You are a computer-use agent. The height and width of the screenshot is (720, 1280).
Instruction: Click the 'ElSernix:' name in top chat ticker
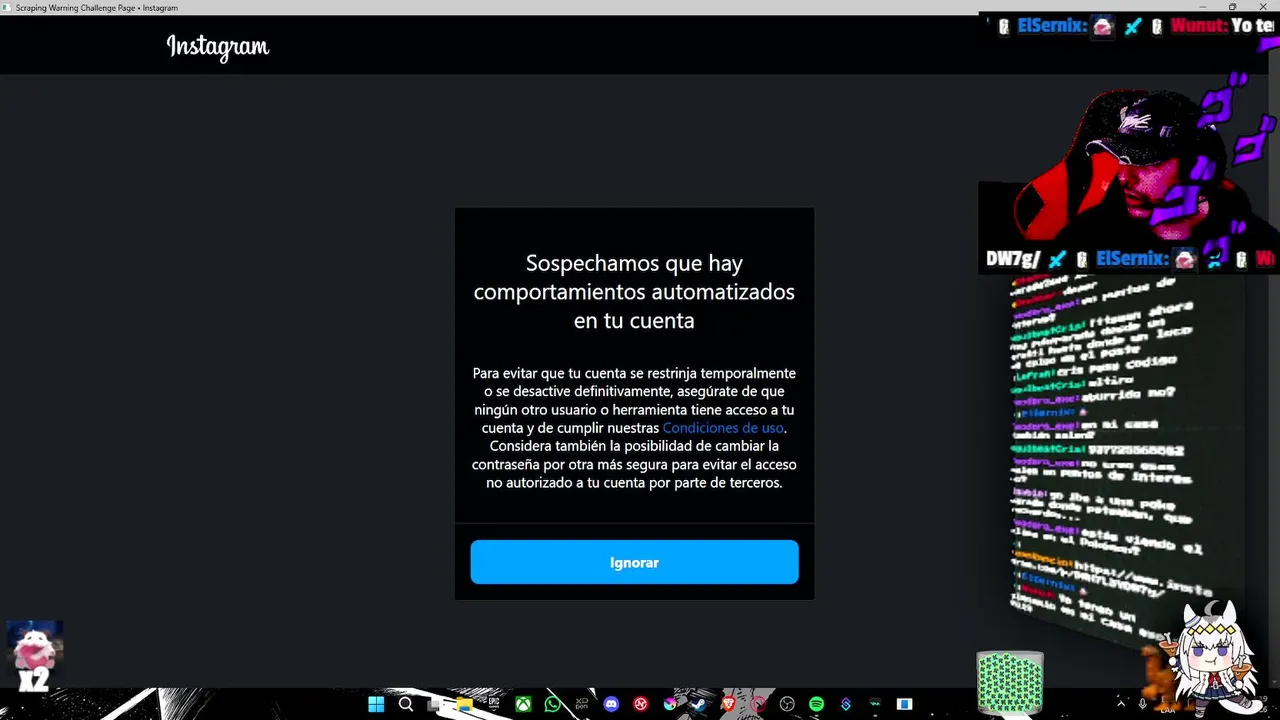[1052, 27]
